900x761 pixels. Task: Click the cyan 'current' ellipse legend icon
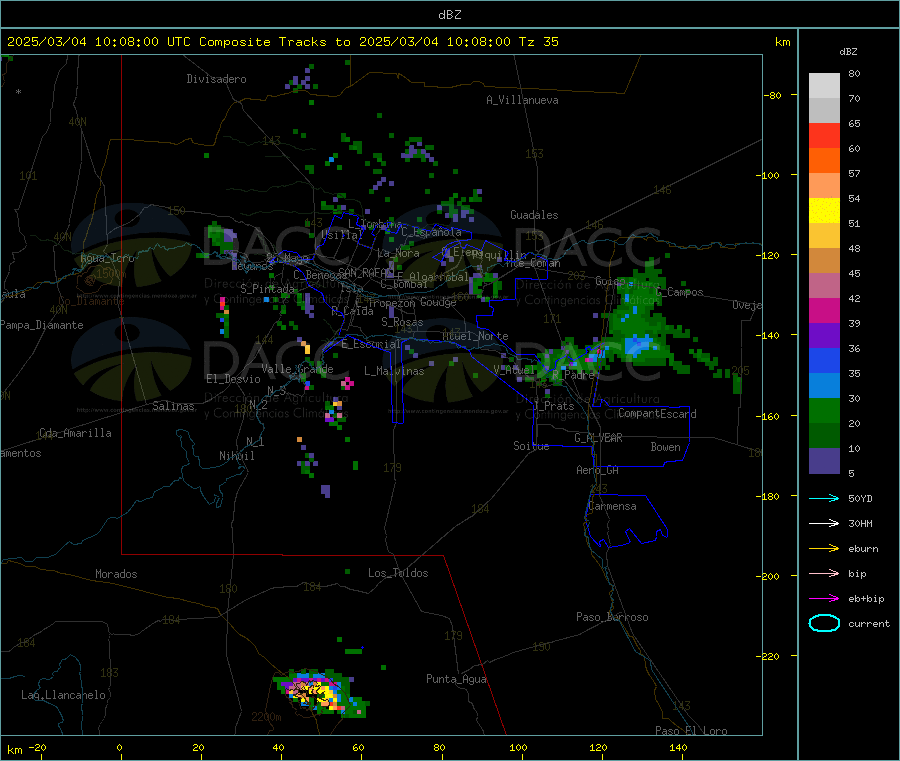[824, 623]
